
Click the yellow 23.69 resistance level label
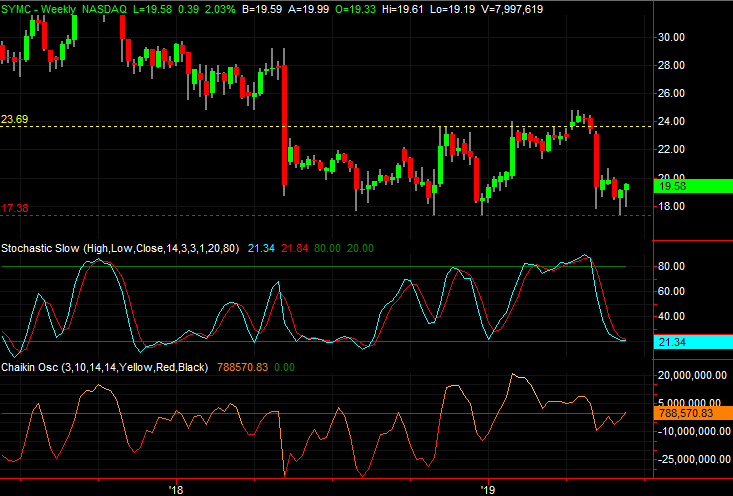14,119
